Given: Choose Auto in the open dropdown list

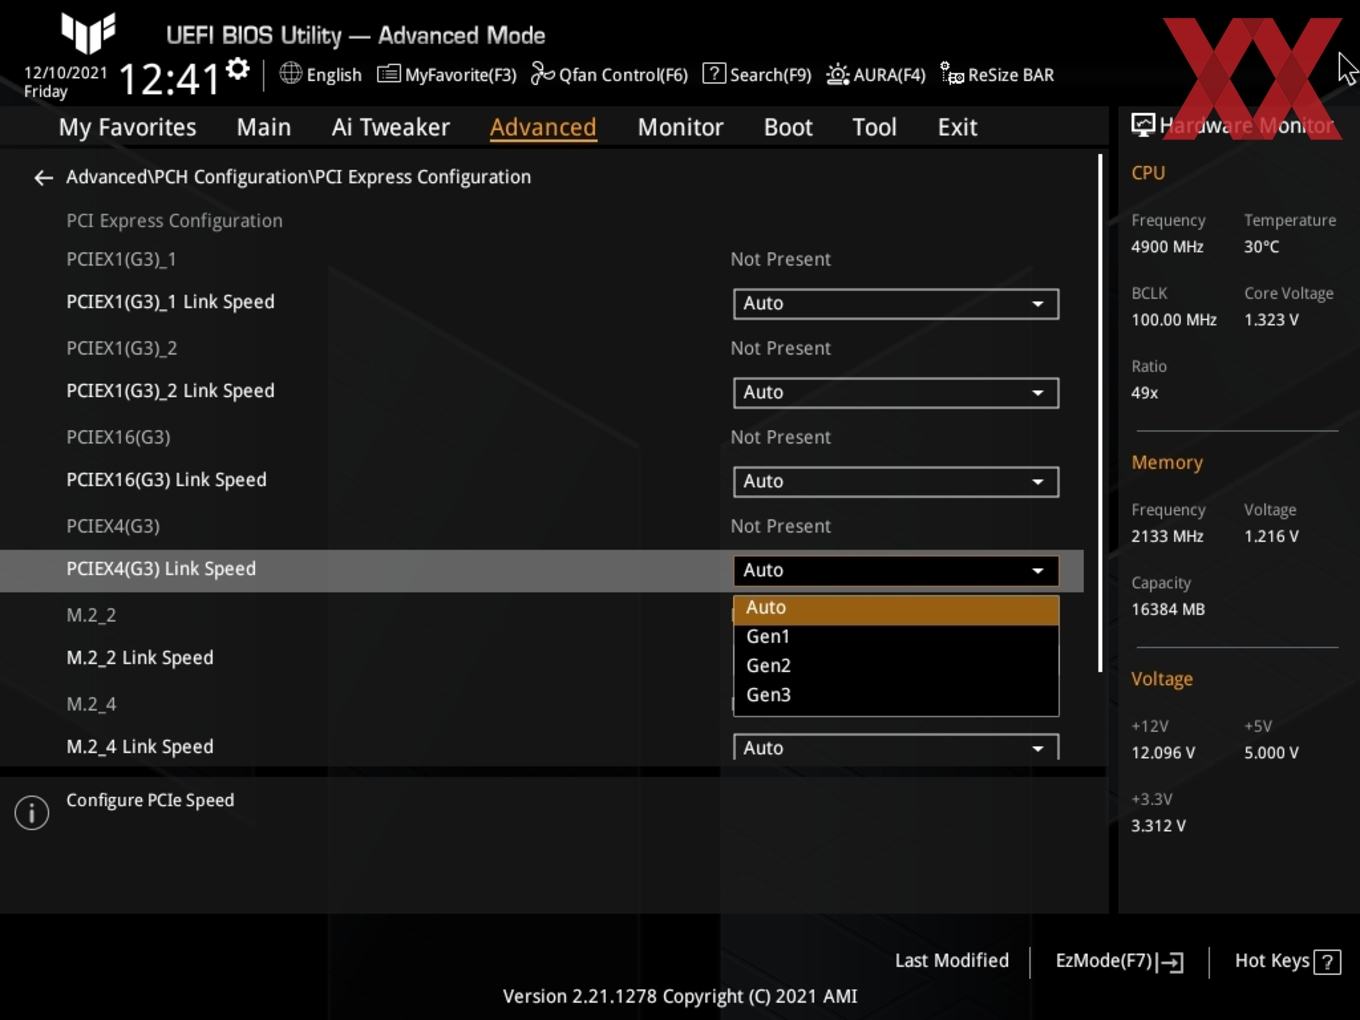Looking at the screenshot, I should [x=896, y=608].
